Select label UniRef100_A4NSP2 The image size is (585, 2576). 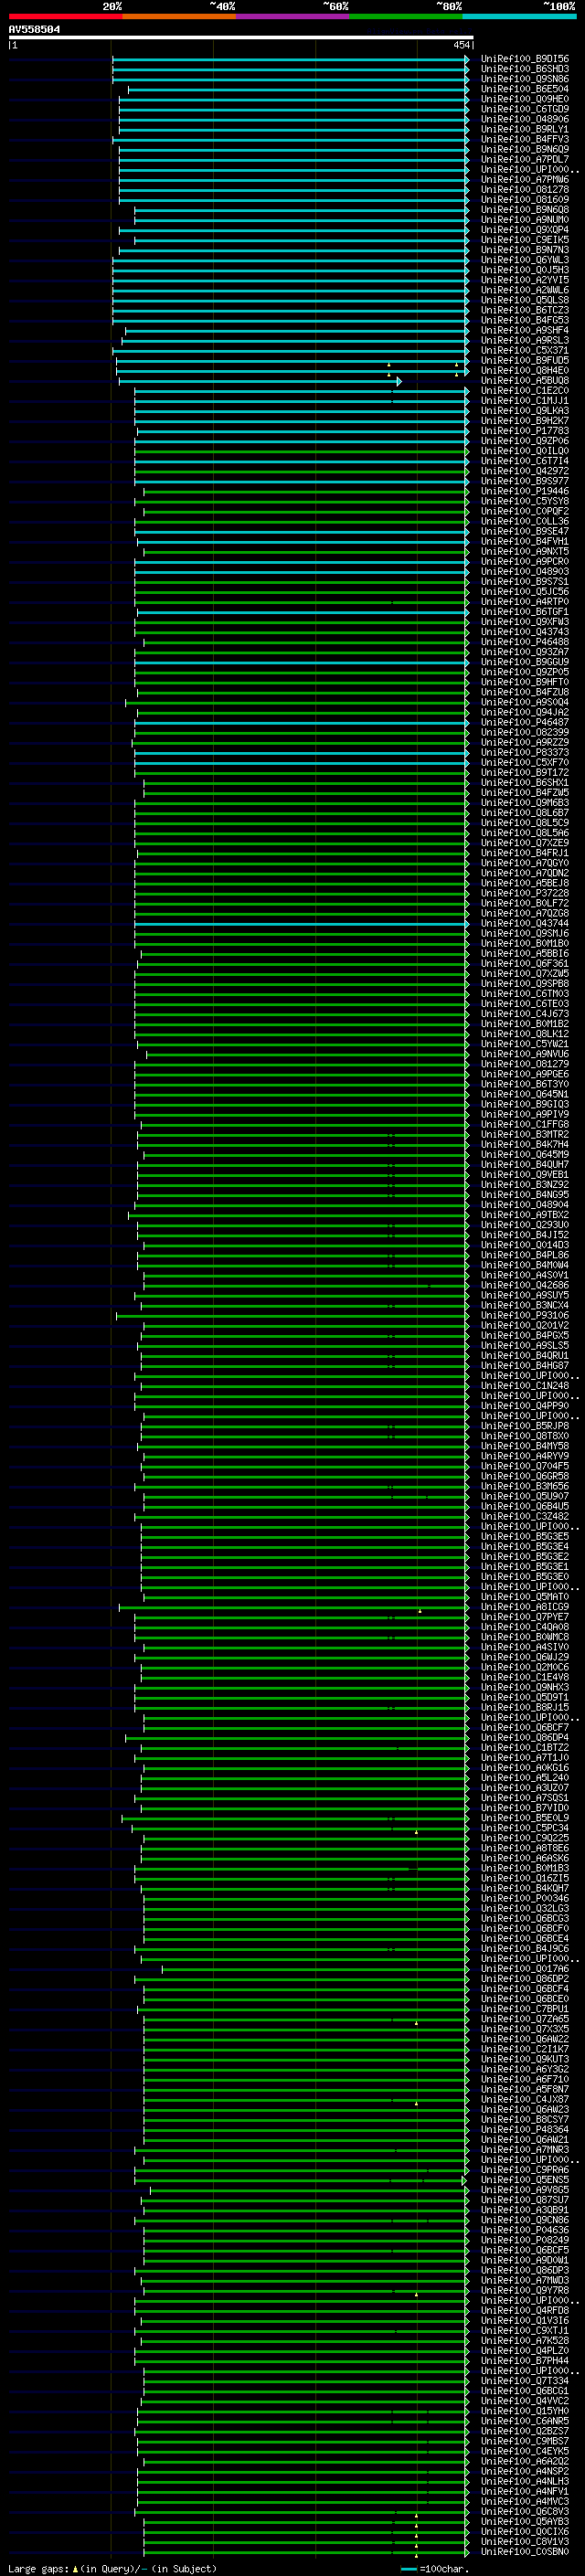[x=525, y=2471]
